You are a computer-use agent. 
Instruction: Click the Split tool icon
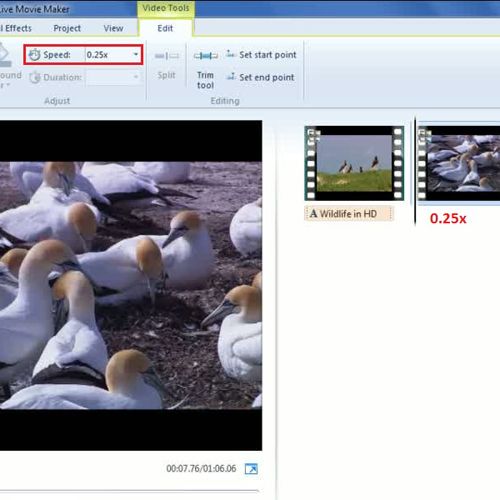(166, 56)
